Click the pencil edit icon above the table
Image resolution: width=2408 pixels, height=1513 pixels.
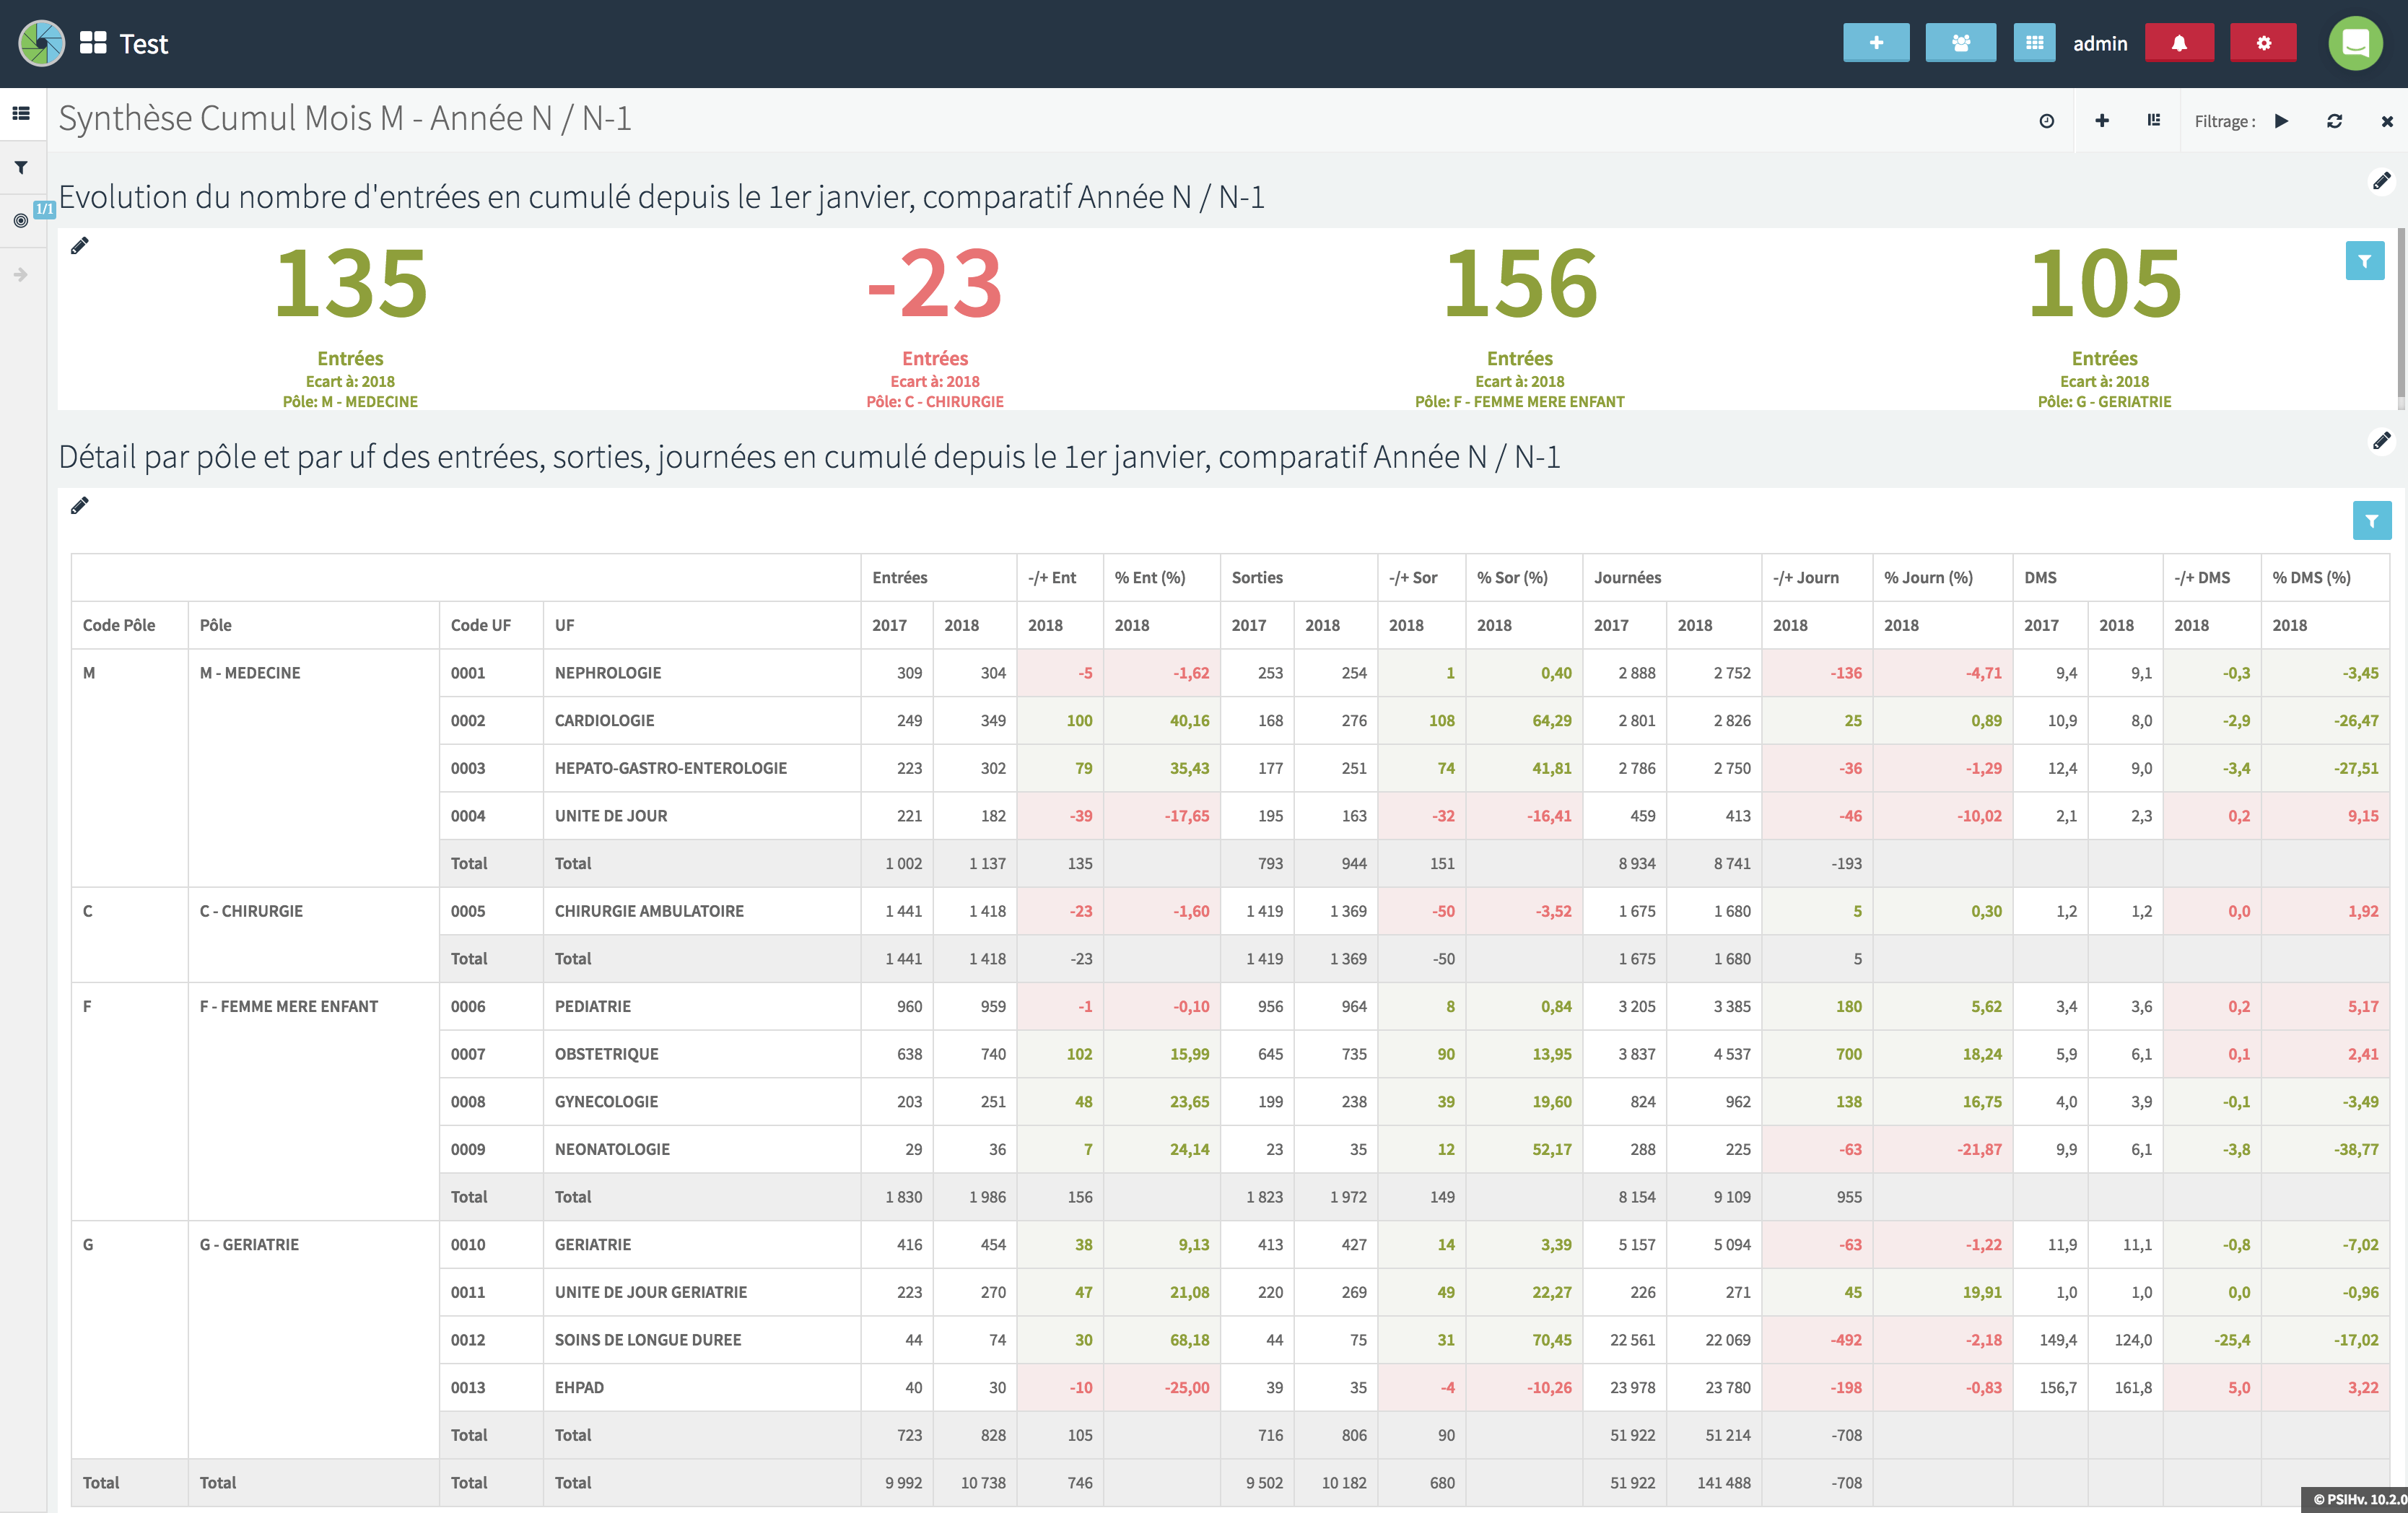[x=80, y=506]
